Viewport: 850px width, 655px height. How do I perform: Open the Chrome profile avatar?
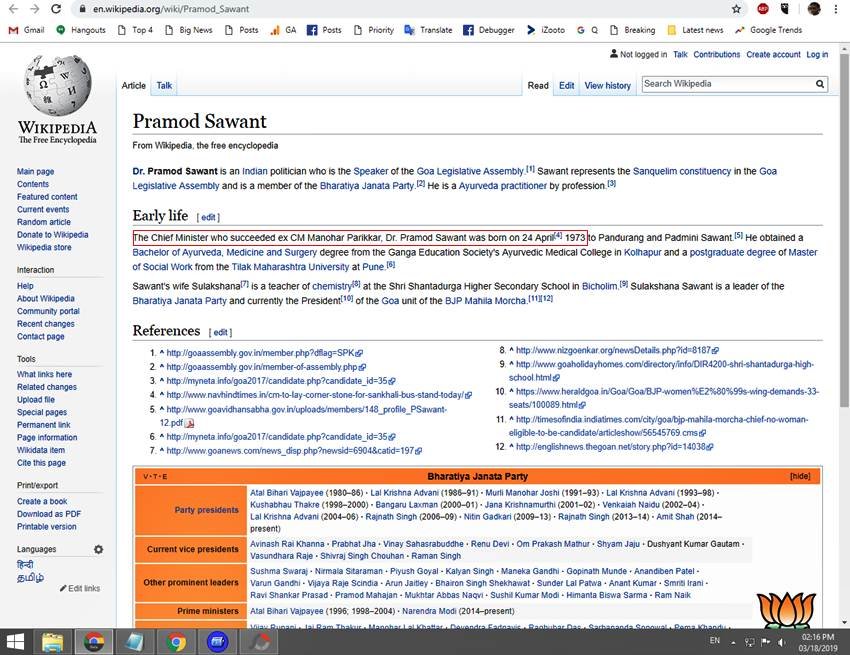[x=814, y=9]
